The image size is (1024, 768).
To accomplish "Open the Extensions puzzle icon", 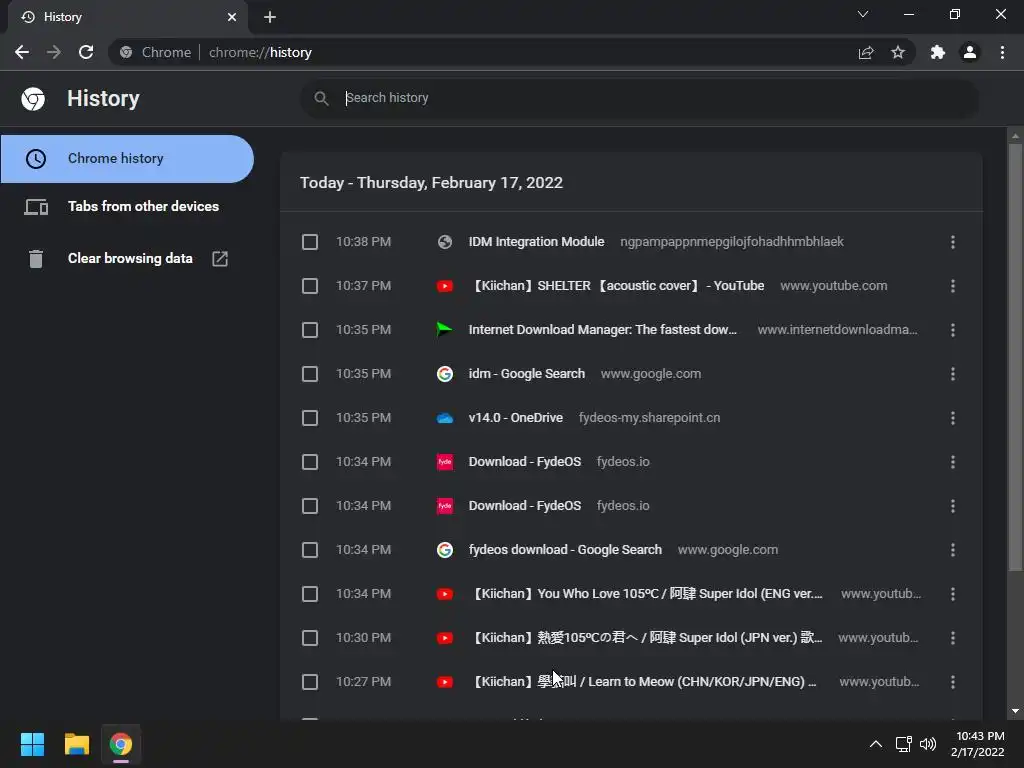I will pyautogui.click(x=938, y=52).
